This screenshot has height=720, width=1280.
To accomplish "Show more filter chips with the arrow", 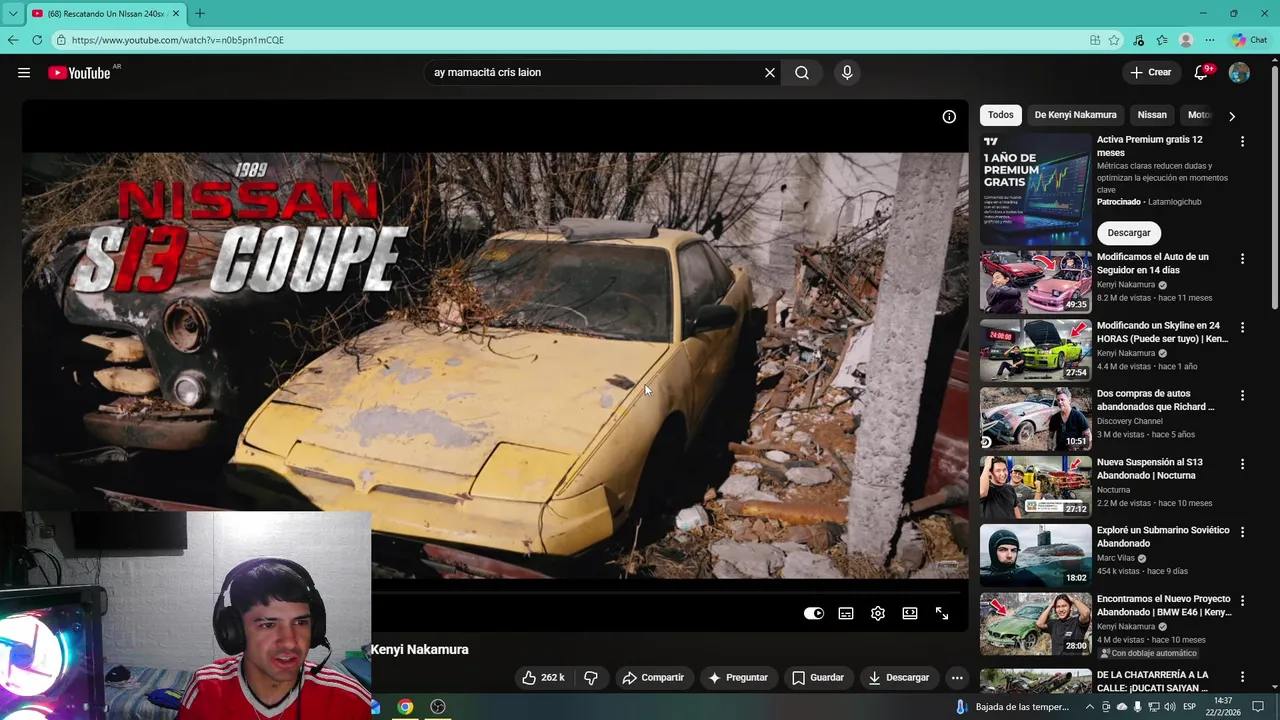I will [x=1231, y=116].
